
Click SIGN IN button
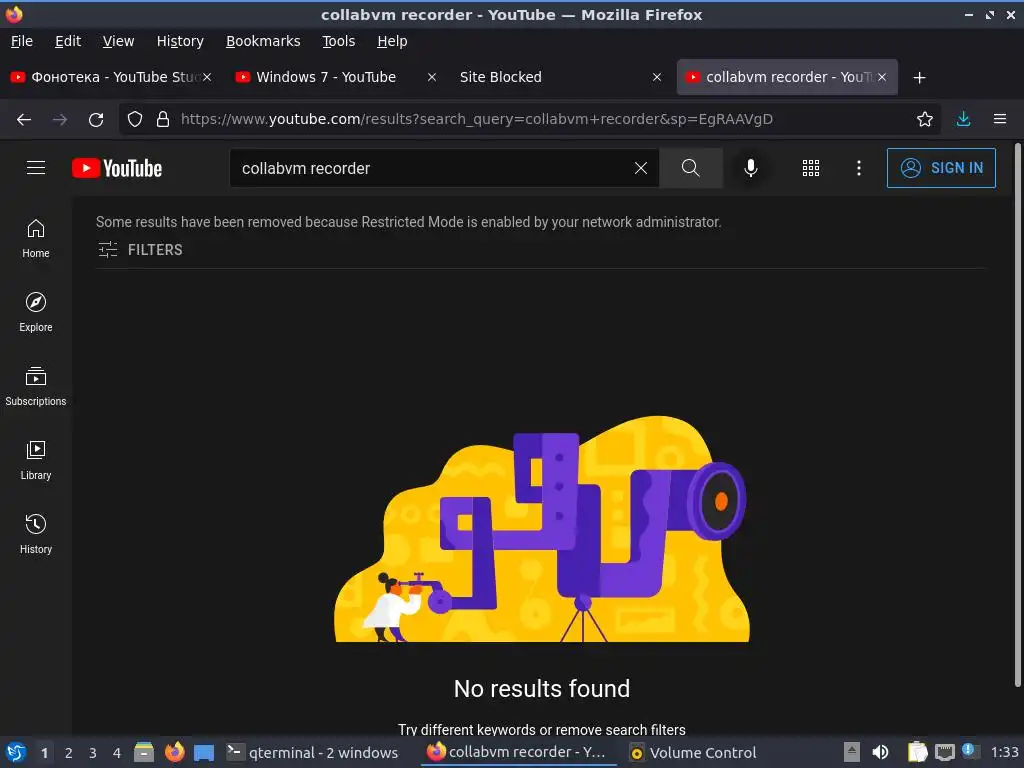(x=941, y=168)
